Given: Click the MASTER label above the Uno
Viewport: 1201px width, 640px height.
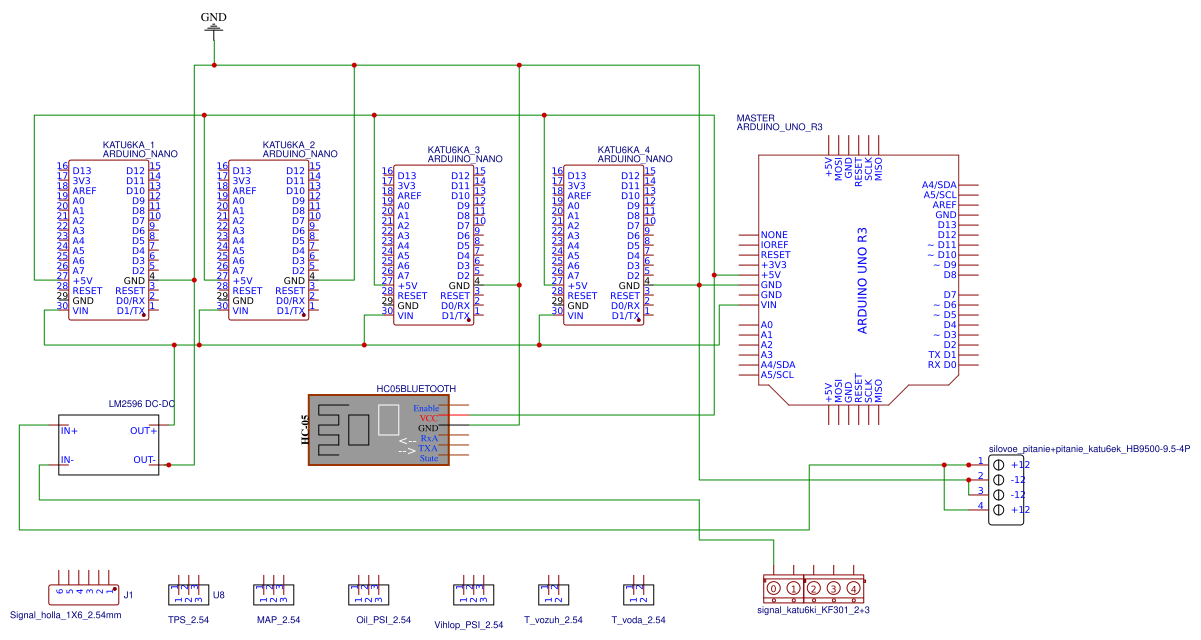Looking at the screenshot, I should pyautogui.click(x=755, y=119).
